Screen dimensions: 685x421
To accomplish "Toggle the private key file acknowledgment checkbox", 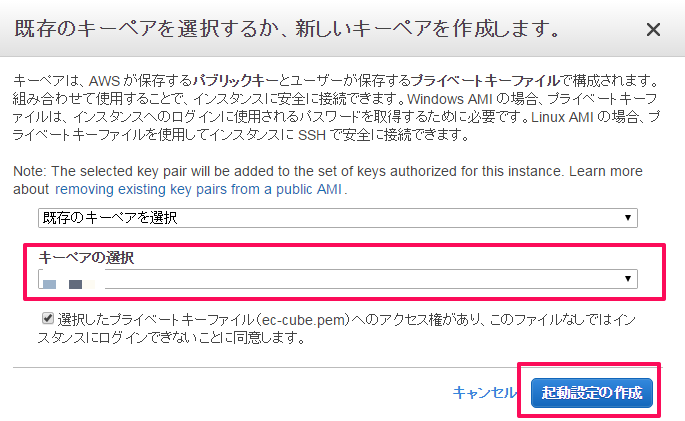I will (x=48, y=318).
